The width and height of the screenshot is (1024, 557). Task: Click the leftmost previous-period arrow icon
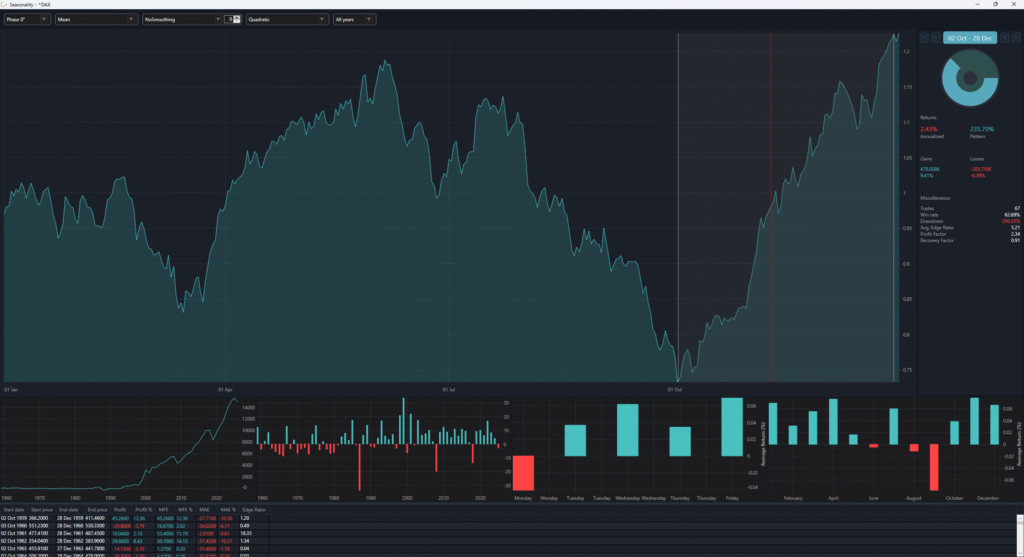(923, 38)
